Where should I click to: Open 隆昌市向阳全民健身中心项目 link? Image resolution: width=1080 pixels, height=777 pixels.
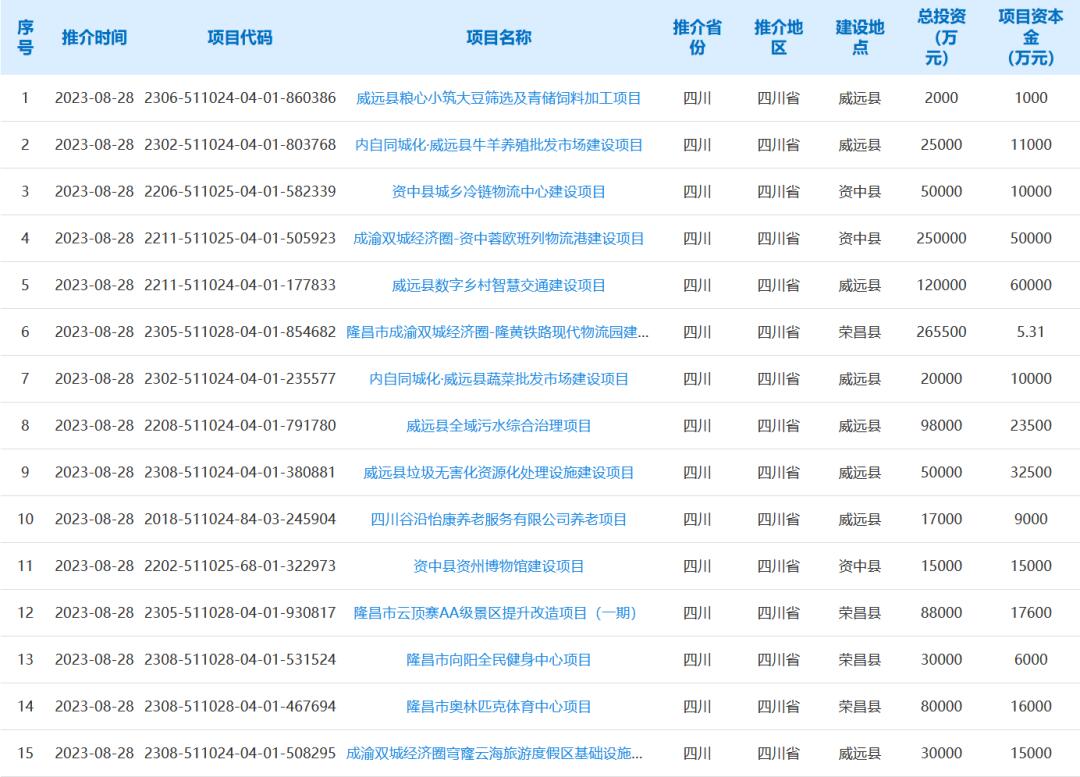[x=499, y=659]
